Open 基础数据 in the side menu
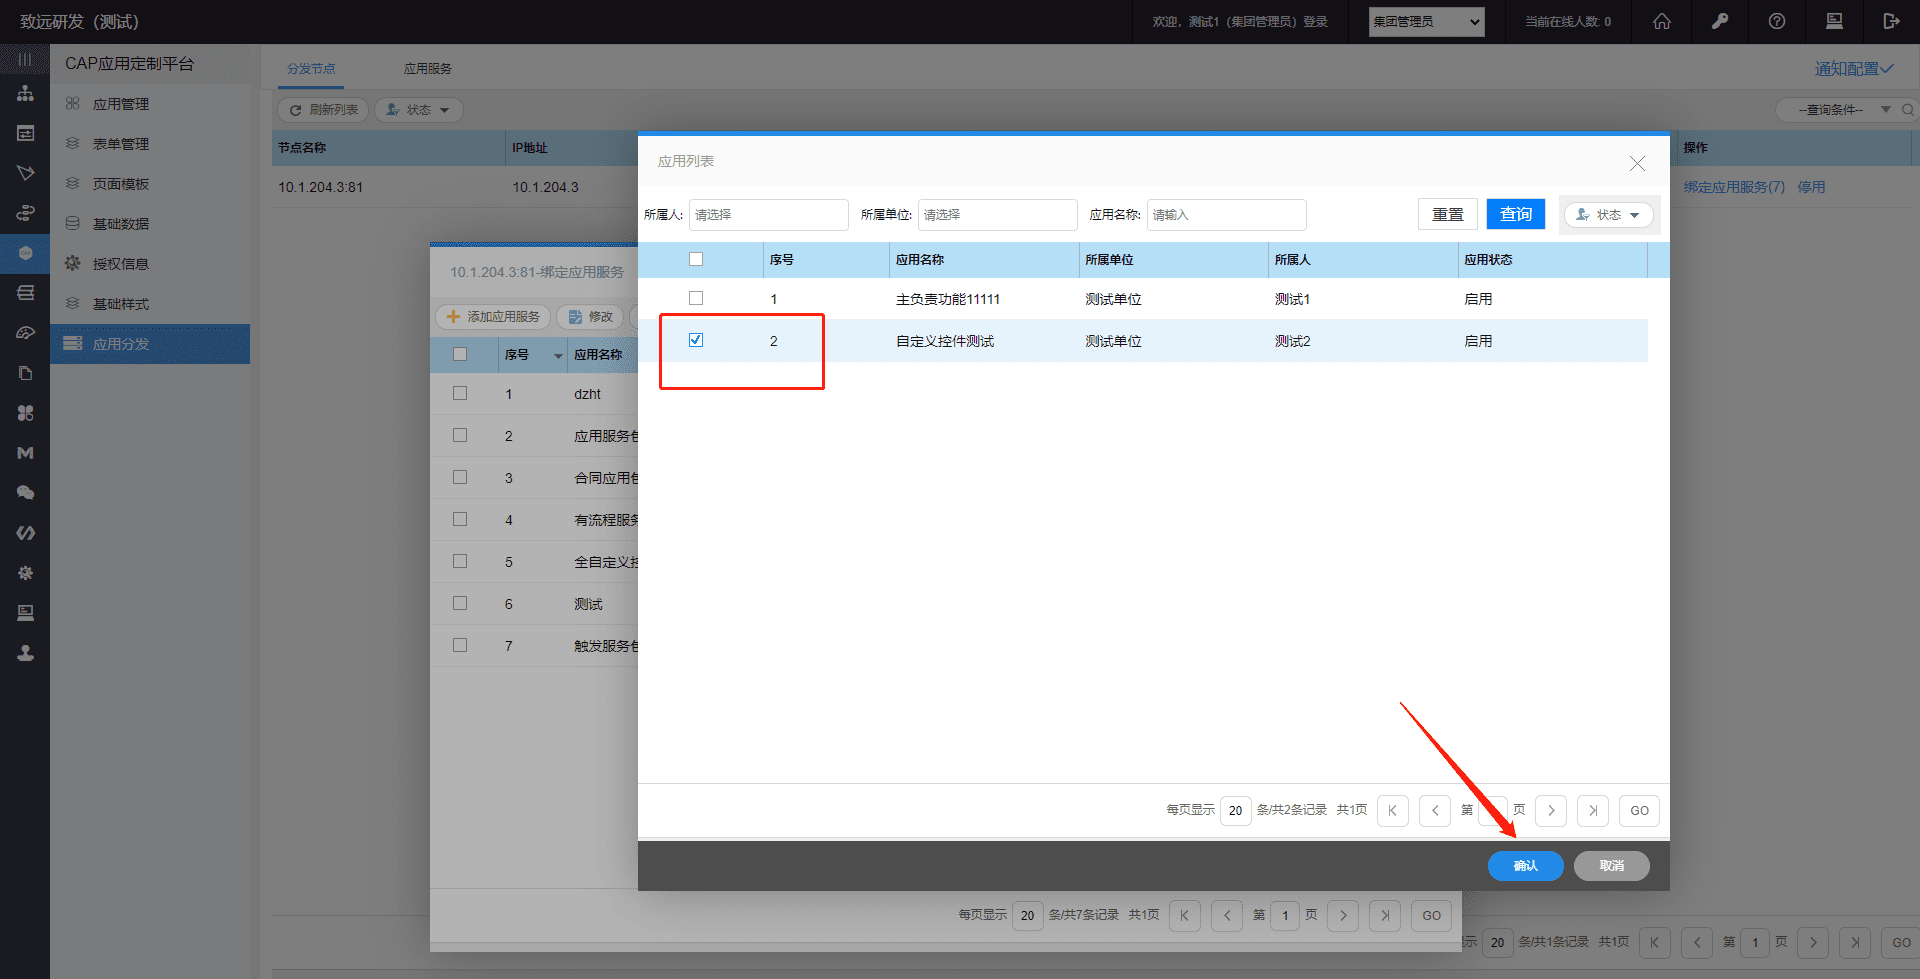The width and height of the screenshot is (1920, 979). click(150, 224)
